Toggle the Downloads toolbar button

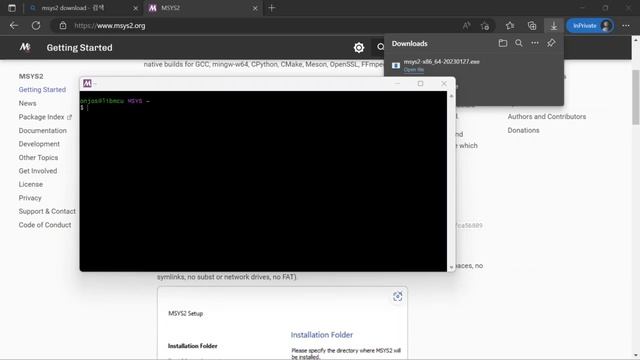pyautogui.click(x=554, y=26)
